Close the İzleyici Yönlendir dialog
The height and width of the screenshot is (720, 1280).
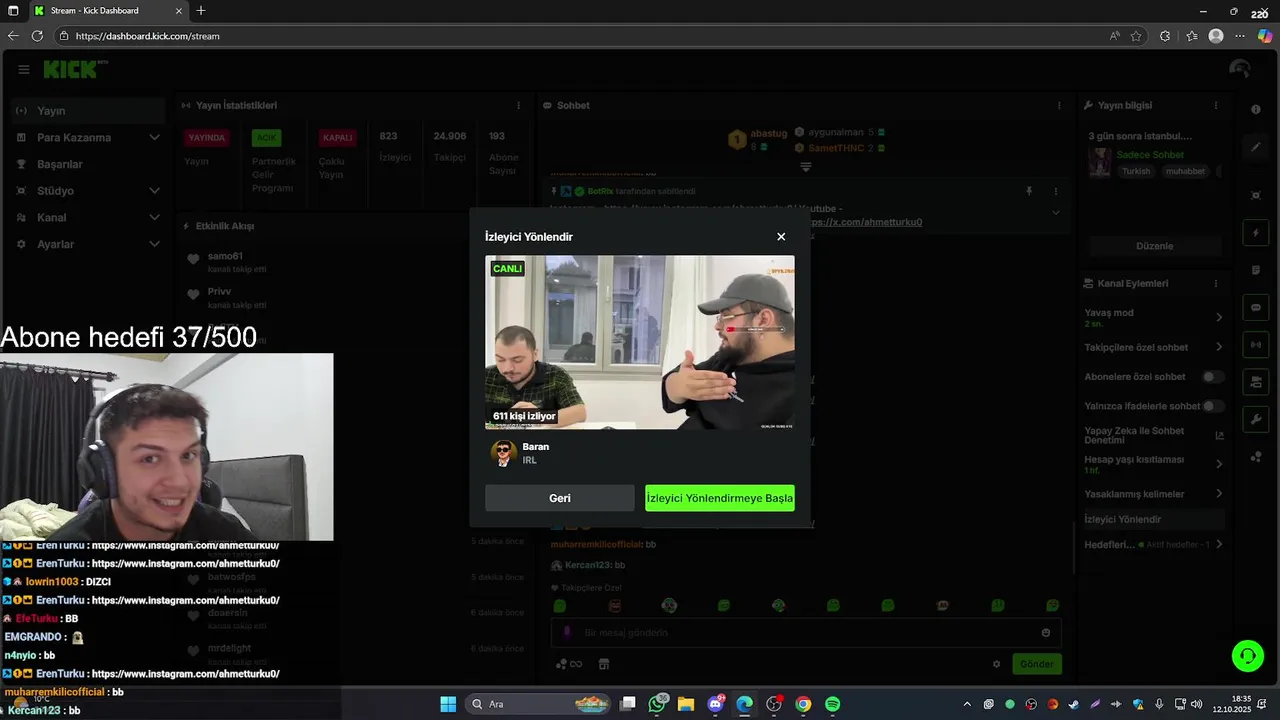click(x=781, y=237)
